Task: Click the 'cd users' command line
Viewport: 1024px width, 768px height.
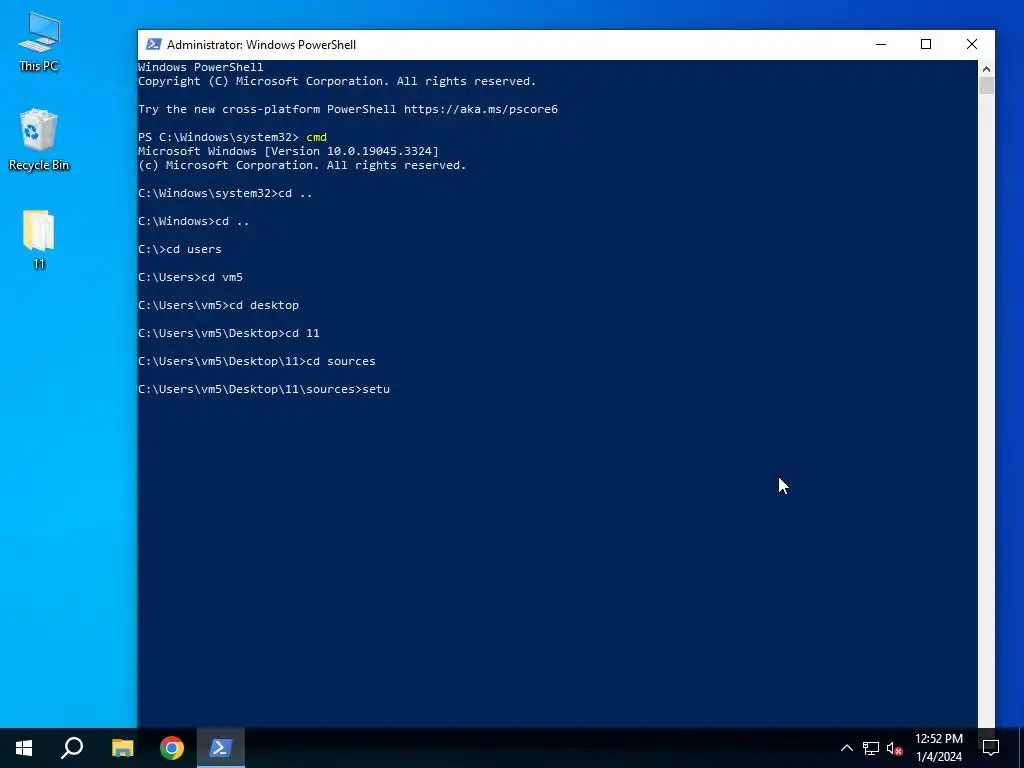Action: coord(180,249)
